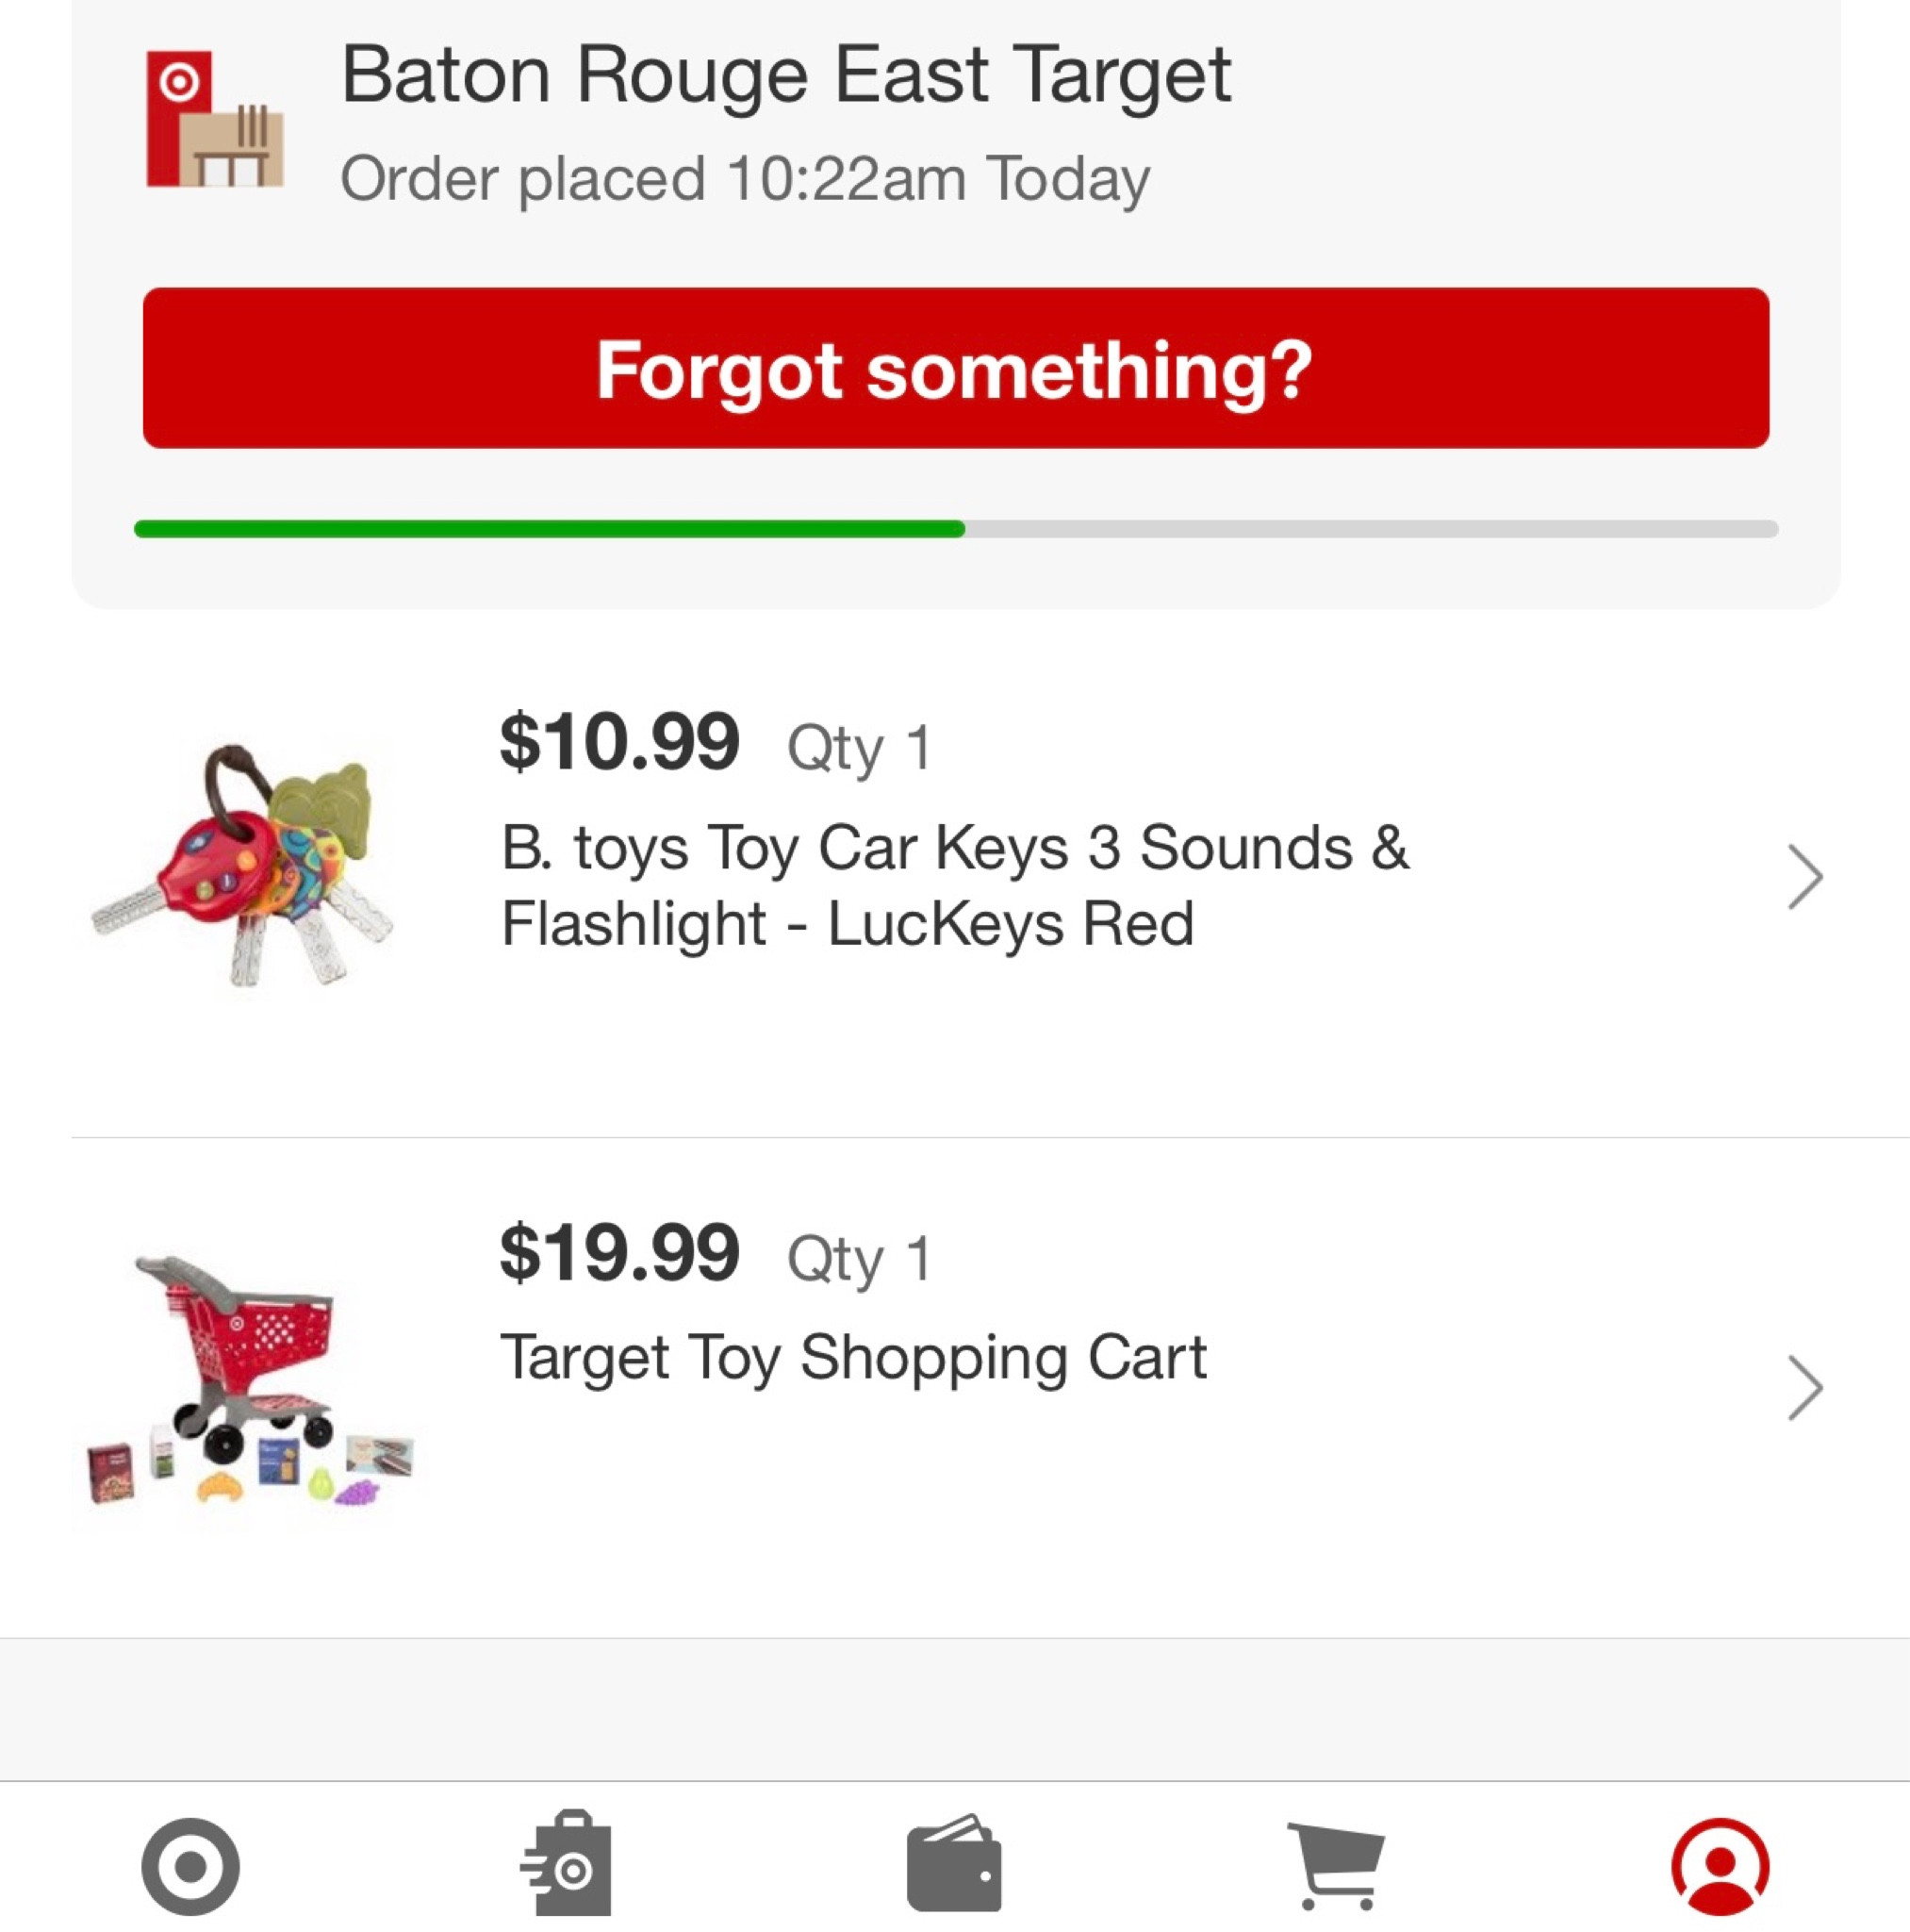Image resolution: width=1910 pixels, height=1932 pixels.
Task: Tap the Target store building icon
Action: (x=214, y=120)
